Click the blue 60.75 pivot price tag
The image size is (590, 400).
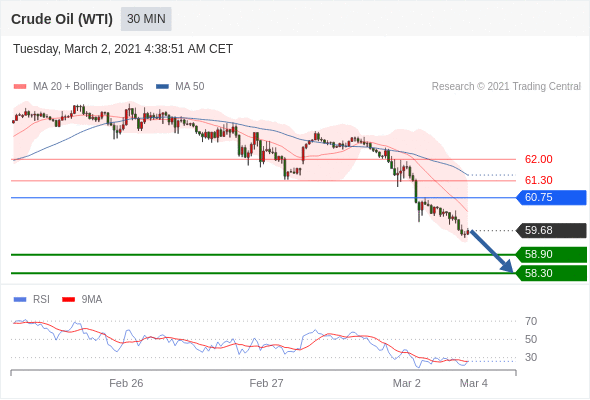tap(551, 198)
